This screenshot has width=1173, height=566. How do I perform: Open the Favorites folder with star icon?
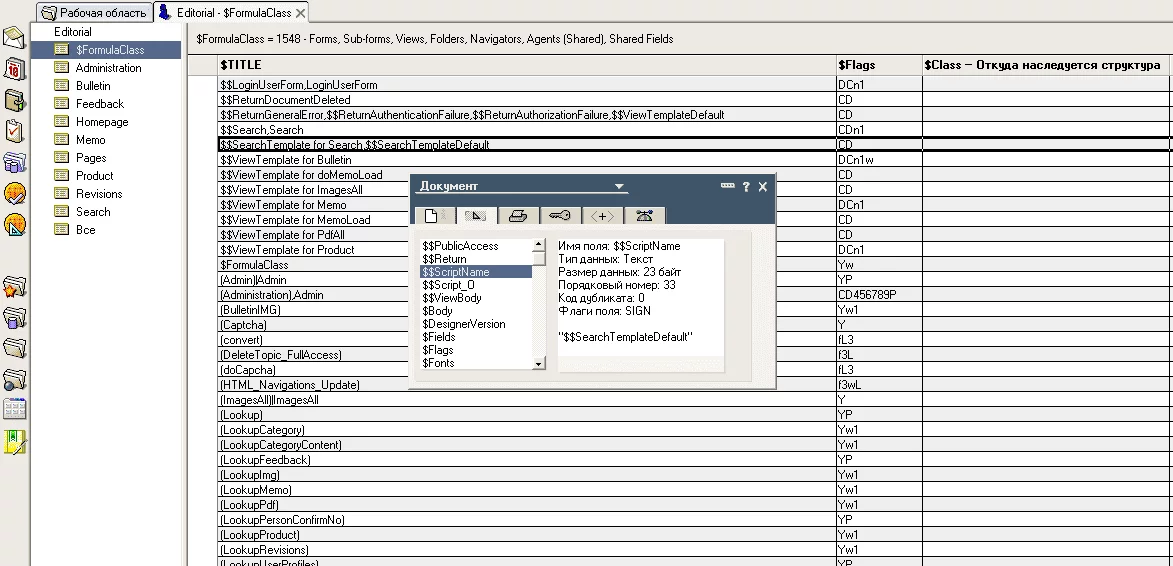(14, 288)
